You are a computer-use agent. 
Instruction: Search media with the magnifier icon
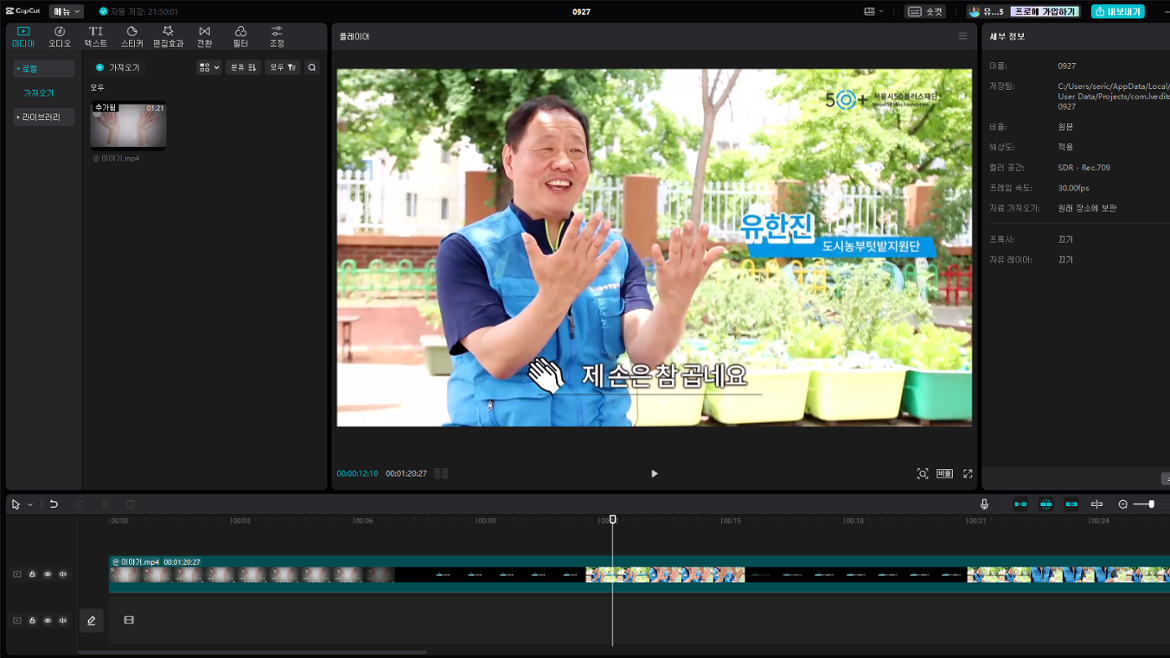pyautogui.click(x=312, y=68)
